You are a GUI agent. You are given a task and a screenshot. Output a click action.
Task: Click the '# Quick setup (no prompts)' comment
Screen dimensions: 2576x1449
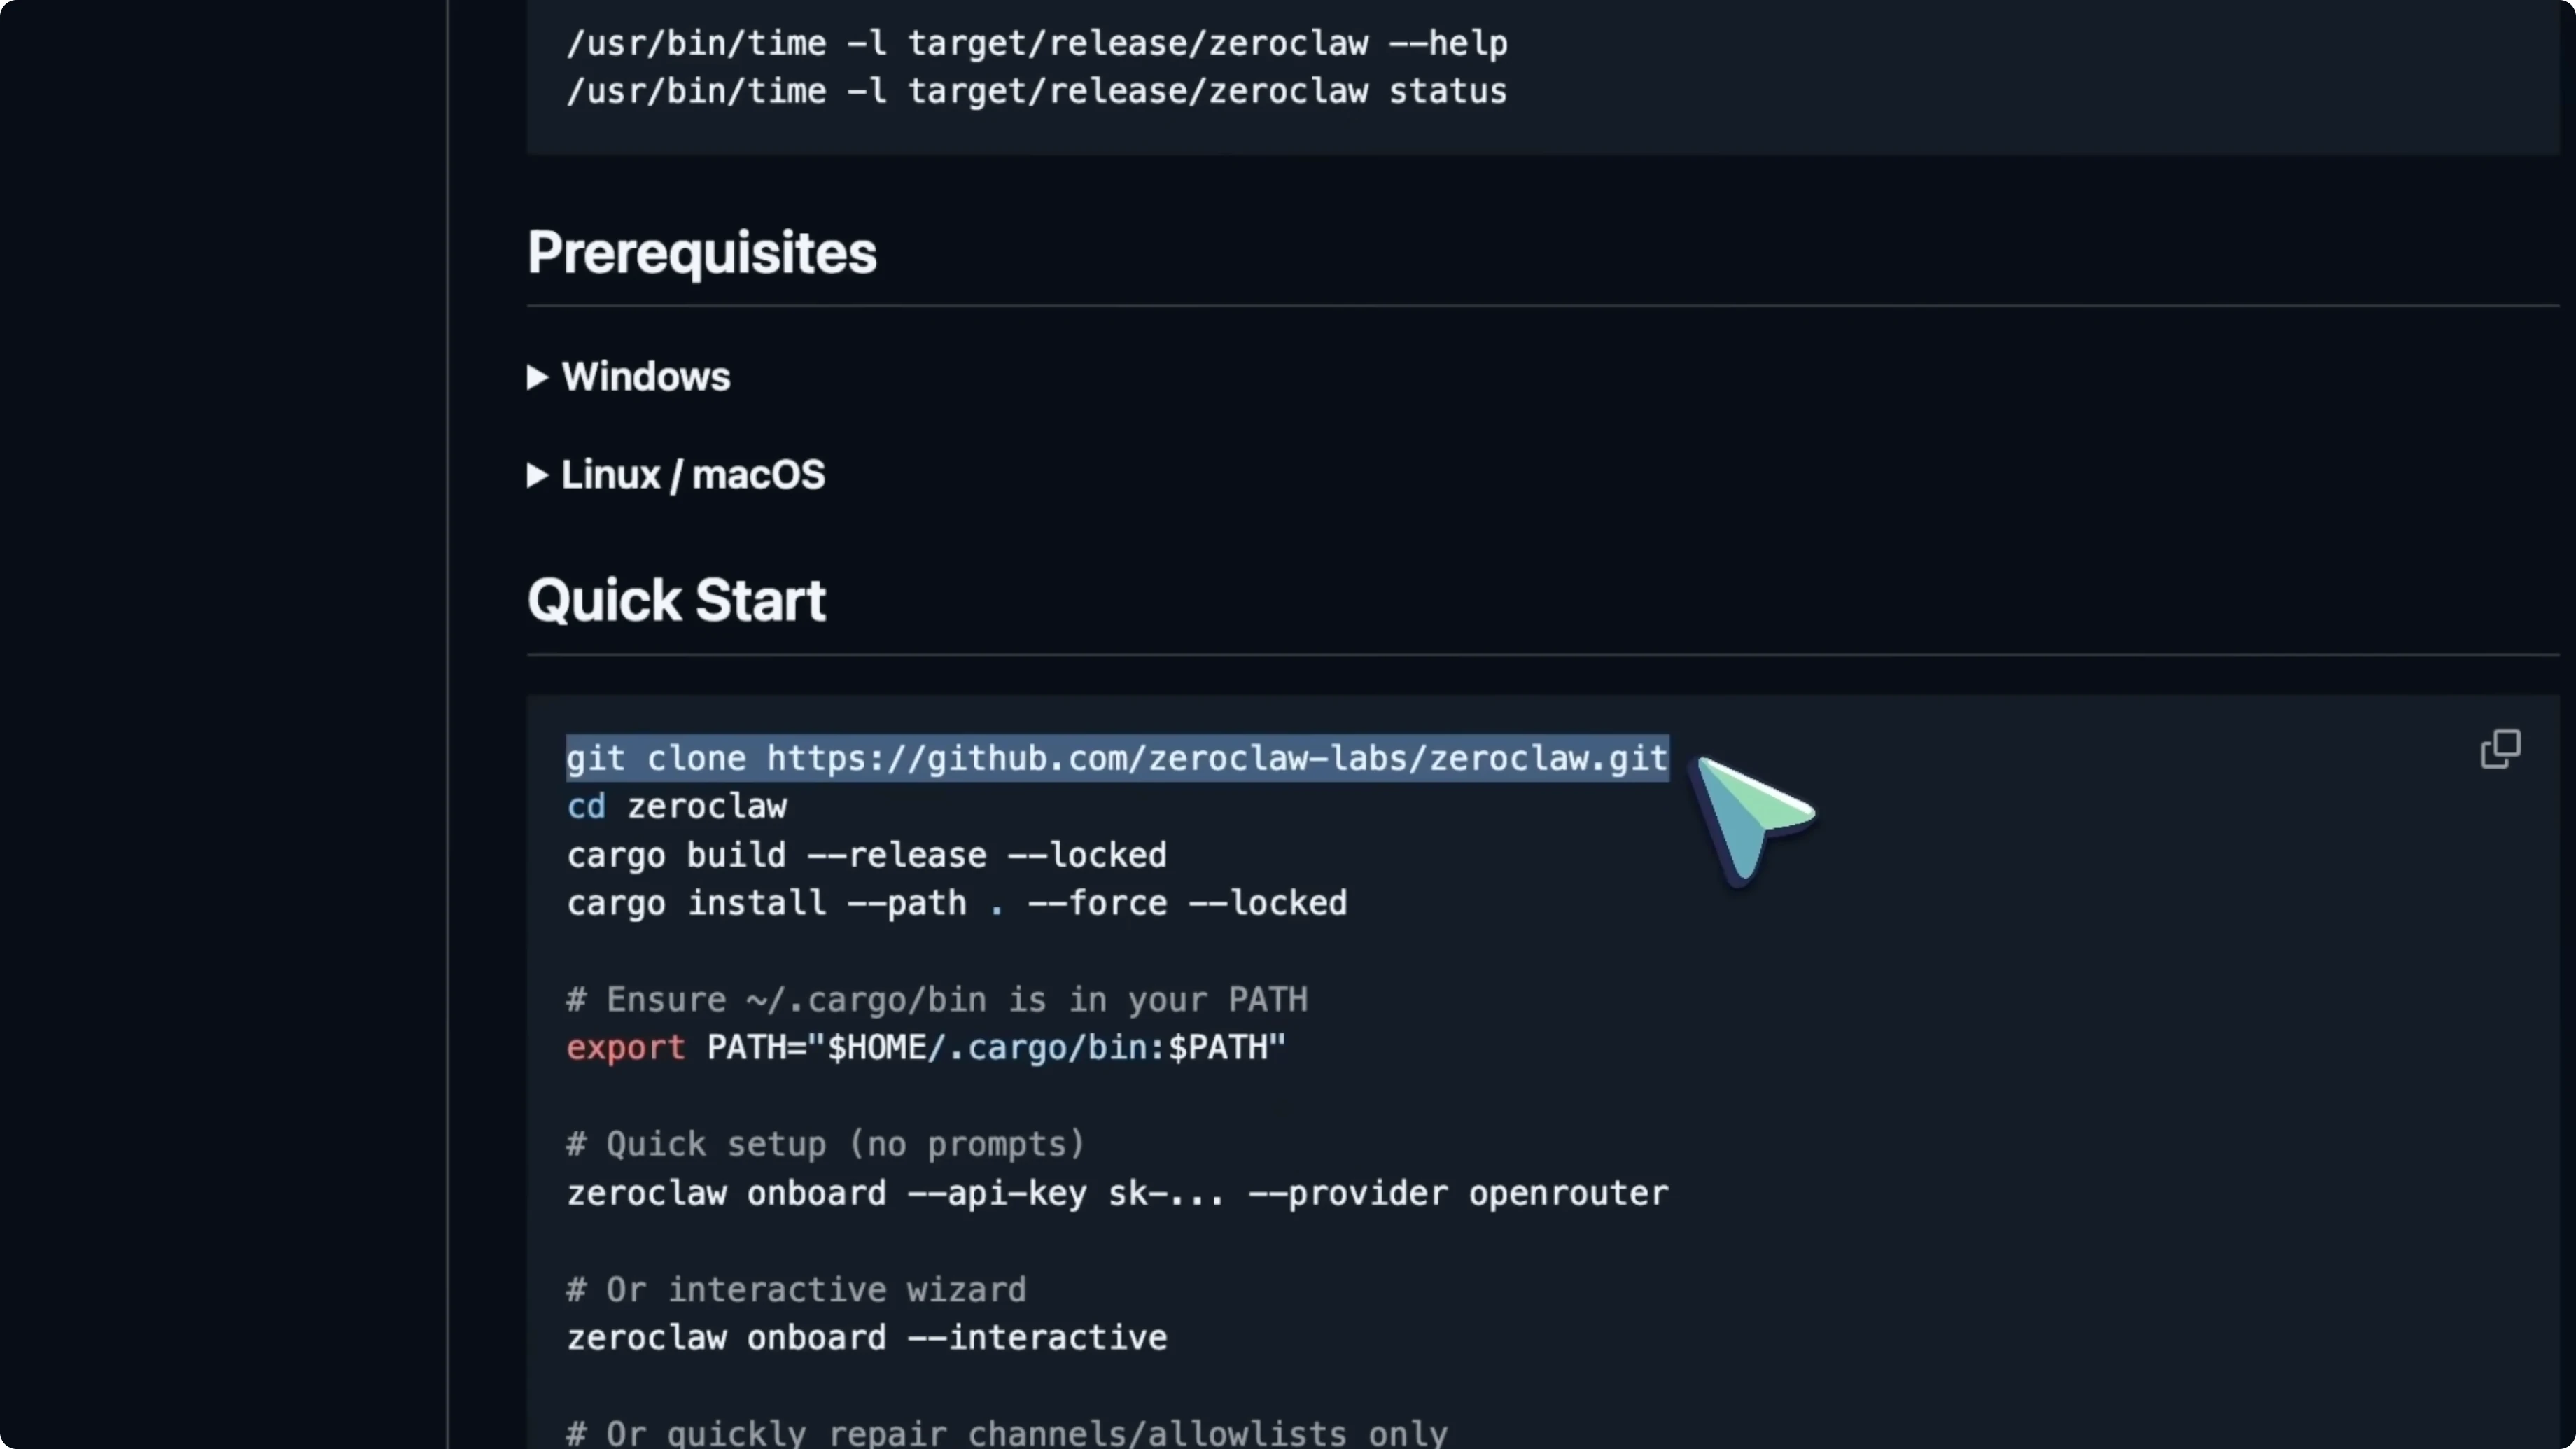coord(825,1144)
